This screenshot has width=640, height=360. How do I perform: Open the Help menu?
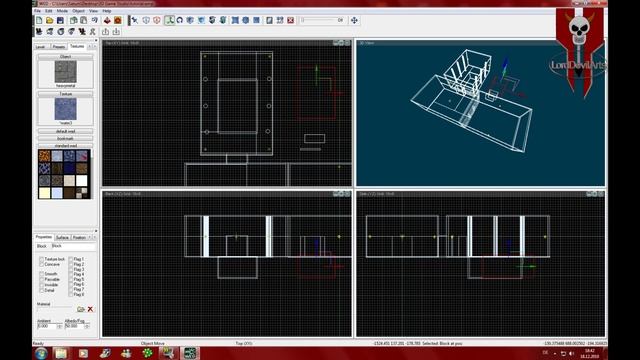tap(107, 11)
